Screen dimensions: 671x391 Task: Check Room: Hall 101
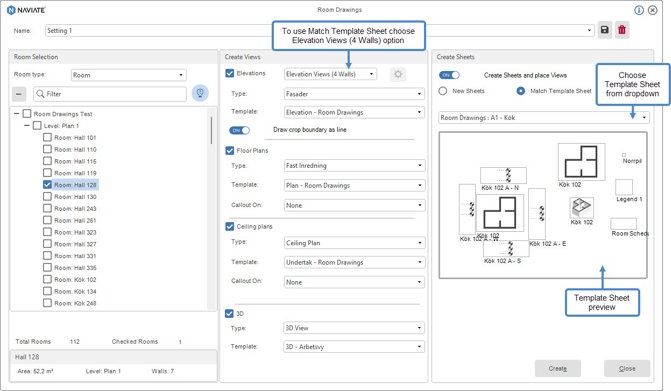[x=48, y=137]
